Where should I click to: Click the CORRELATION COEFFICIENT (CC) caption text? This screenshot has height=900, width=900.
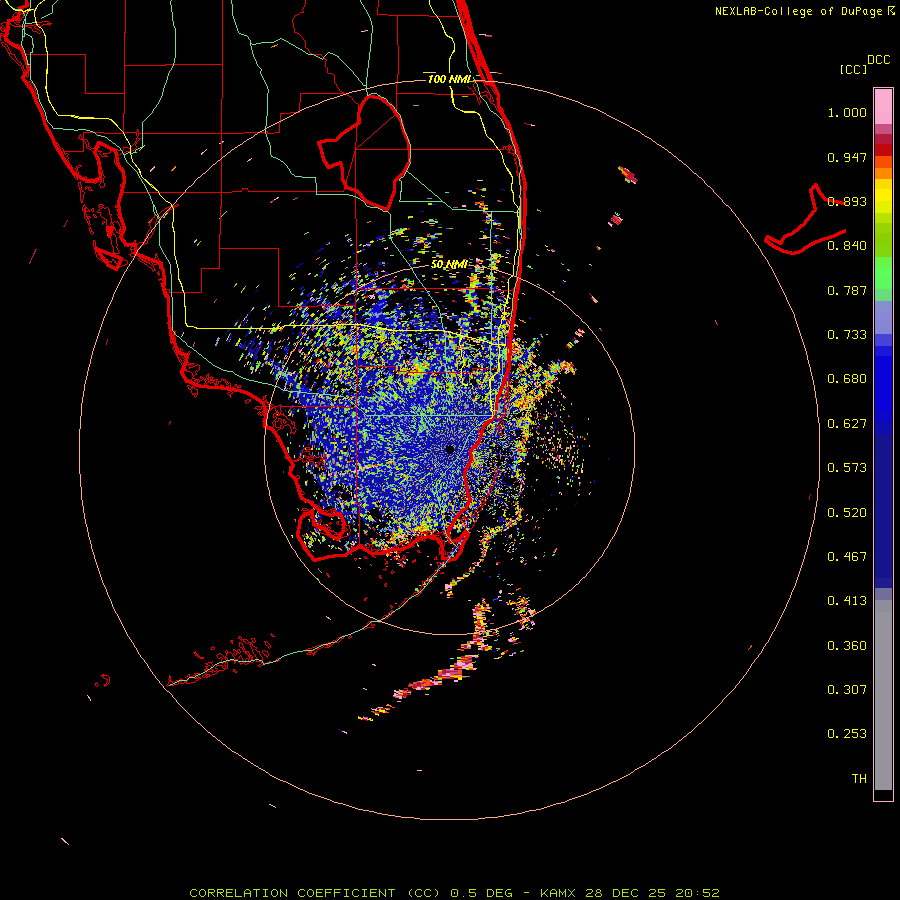(315, 893)
